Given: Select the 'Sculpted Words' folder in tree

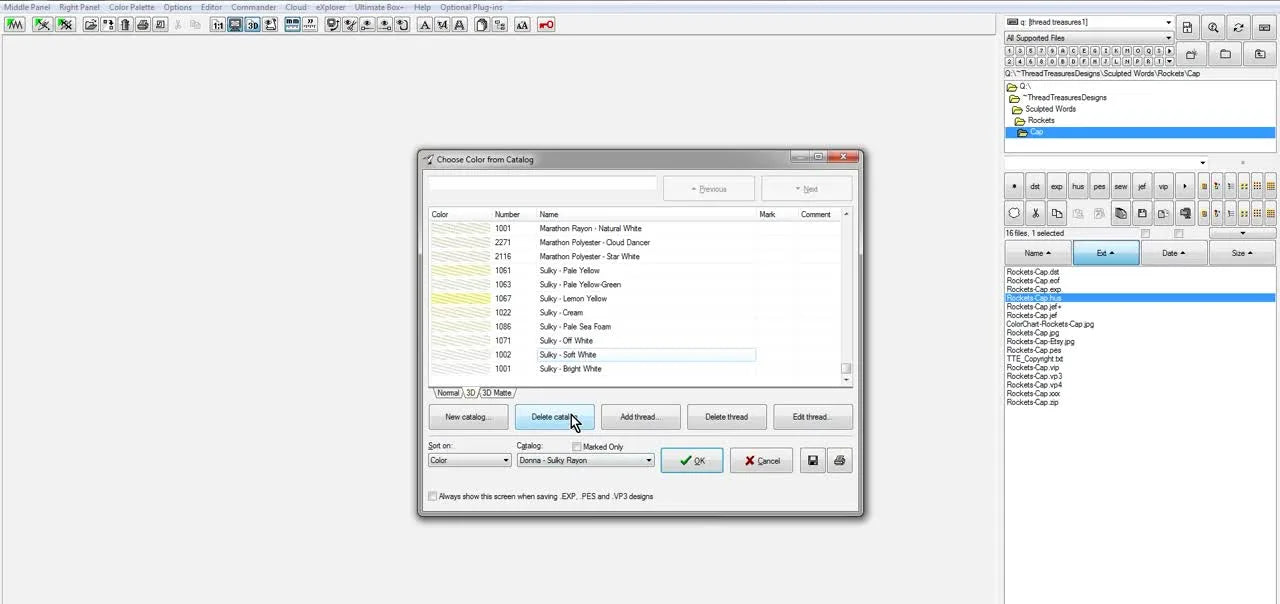Looking at the screenshot, I should (1050, 109).
